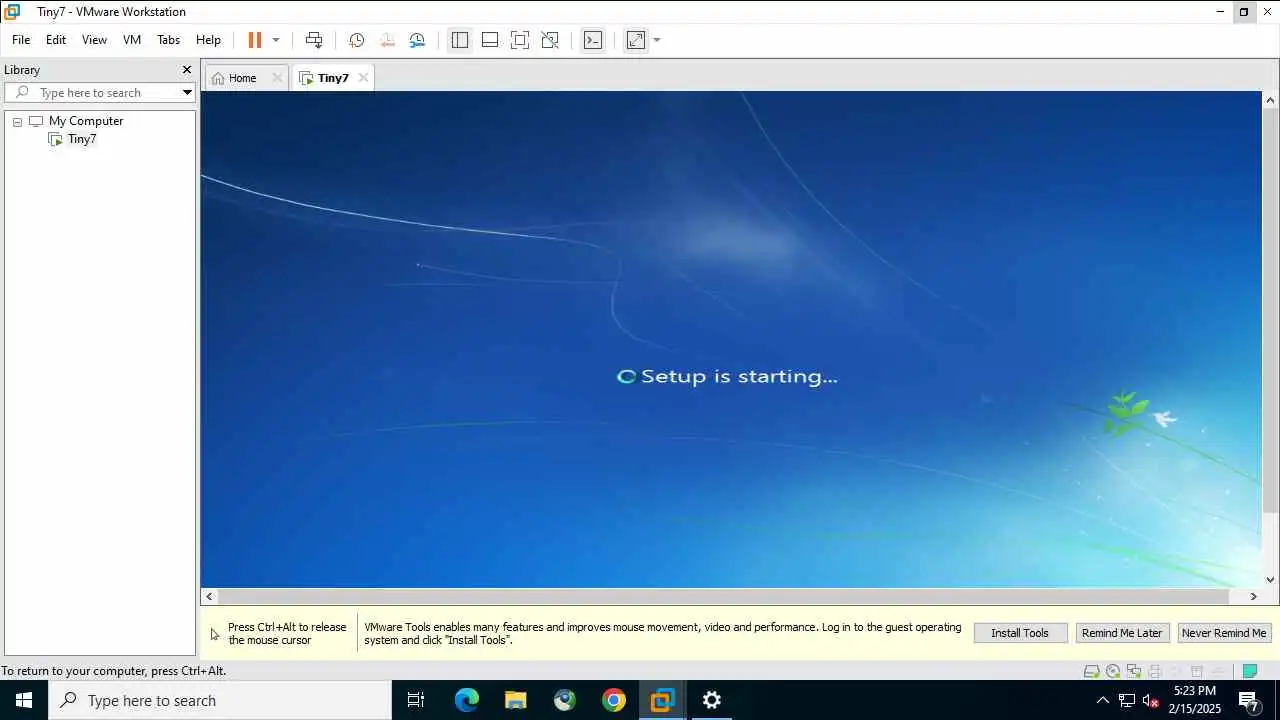
Task: Click the hard disk status icon
Action: click(x=1092, y=671)
